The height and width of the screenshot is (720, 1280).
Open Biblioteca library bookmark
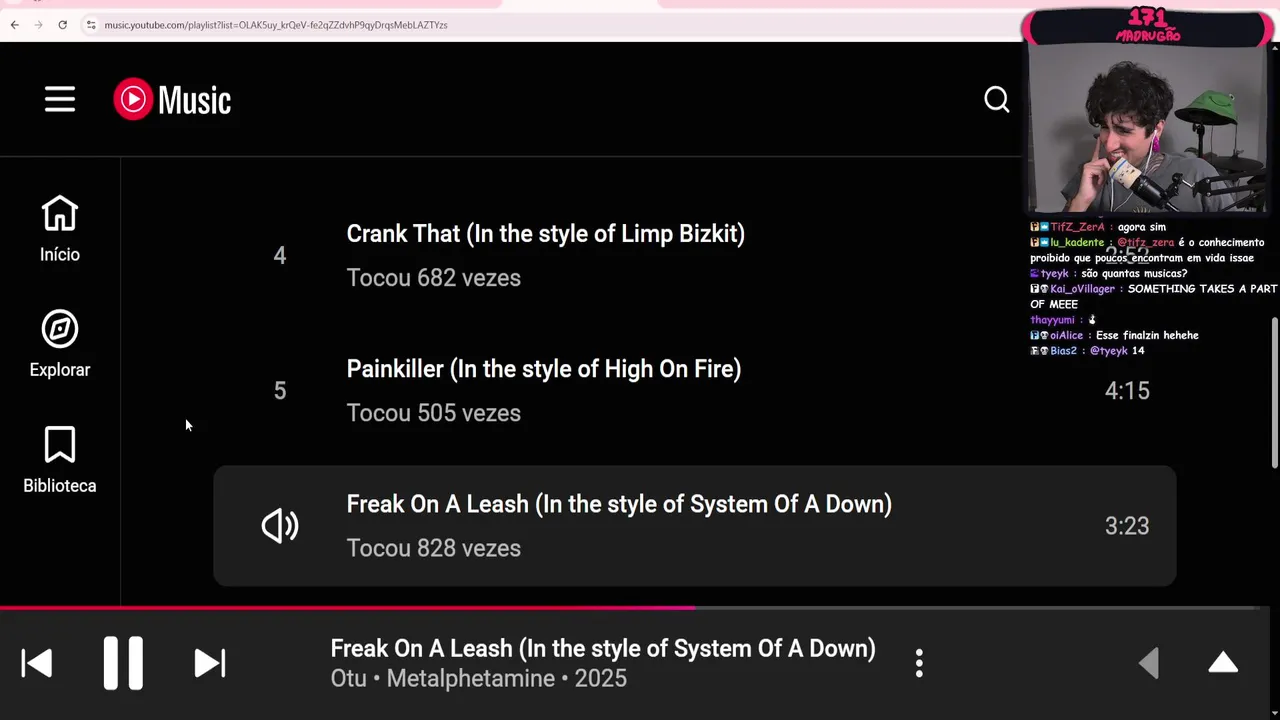point(60,460)
